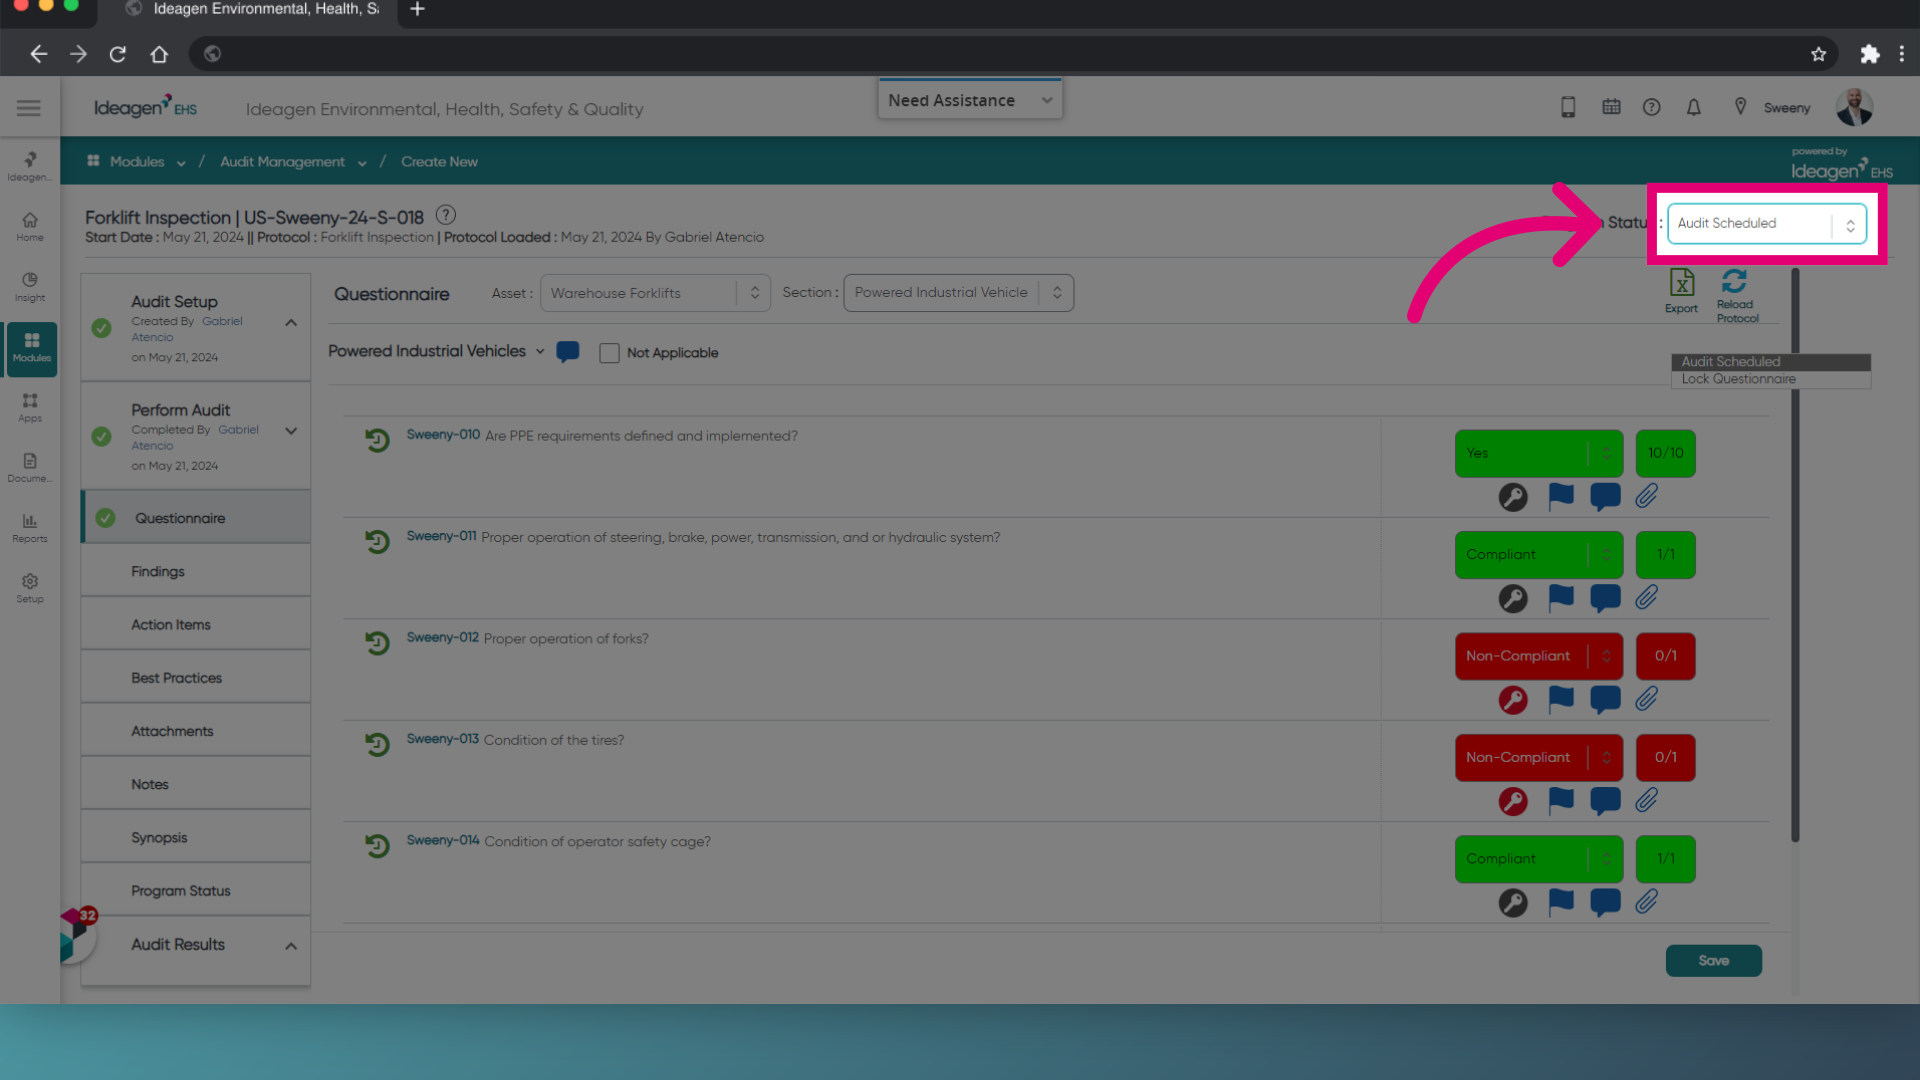Open the Yes answer dropdown for Sweeny-010
Screen dimensions: 1920x1080
coord(1538,453)
